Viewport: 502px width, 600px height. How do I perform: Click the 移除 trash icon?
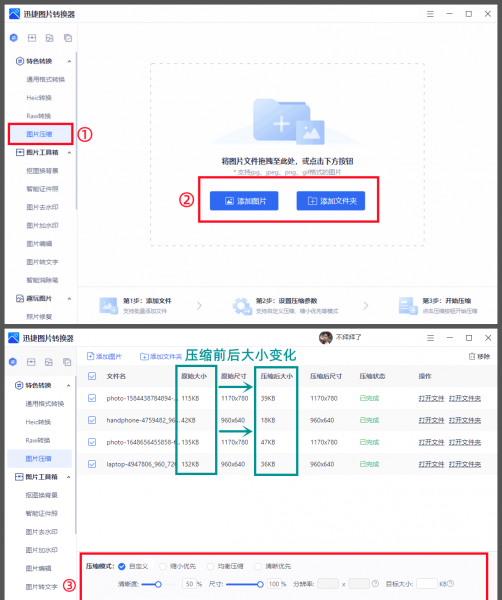click(x=472, y=357)
